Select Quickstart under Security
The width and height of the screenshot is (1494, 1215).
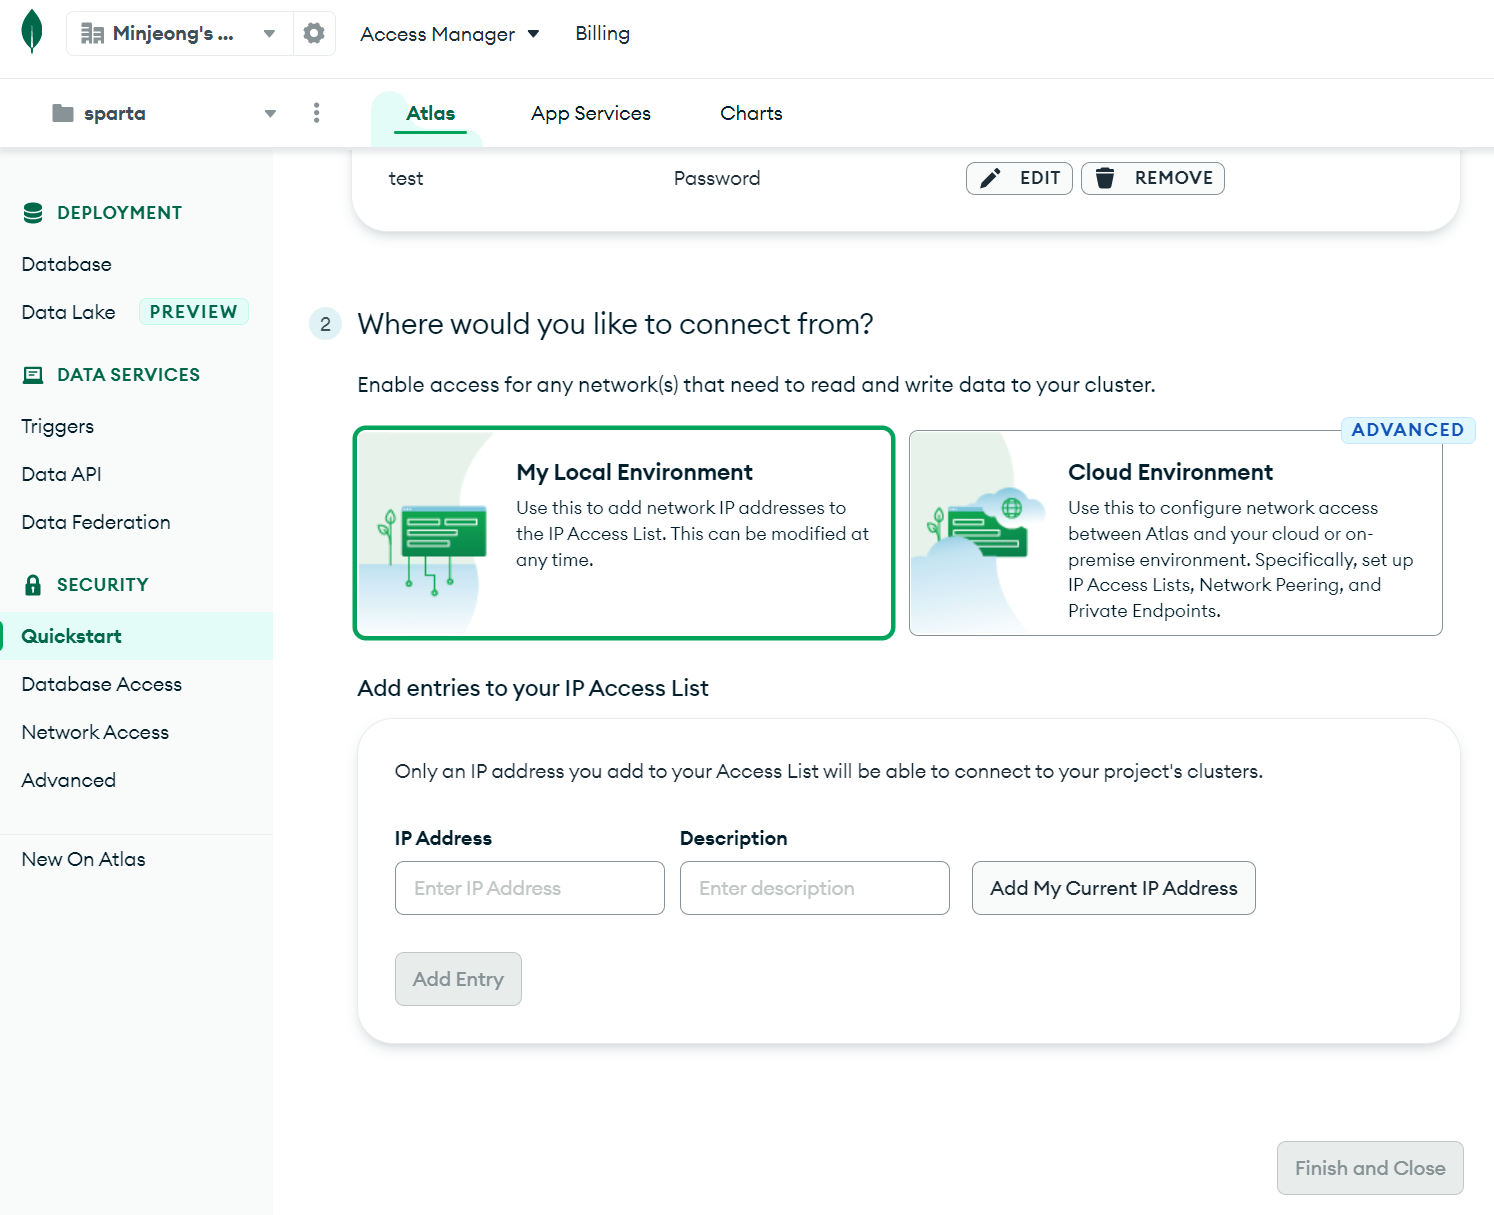point(137,636)
